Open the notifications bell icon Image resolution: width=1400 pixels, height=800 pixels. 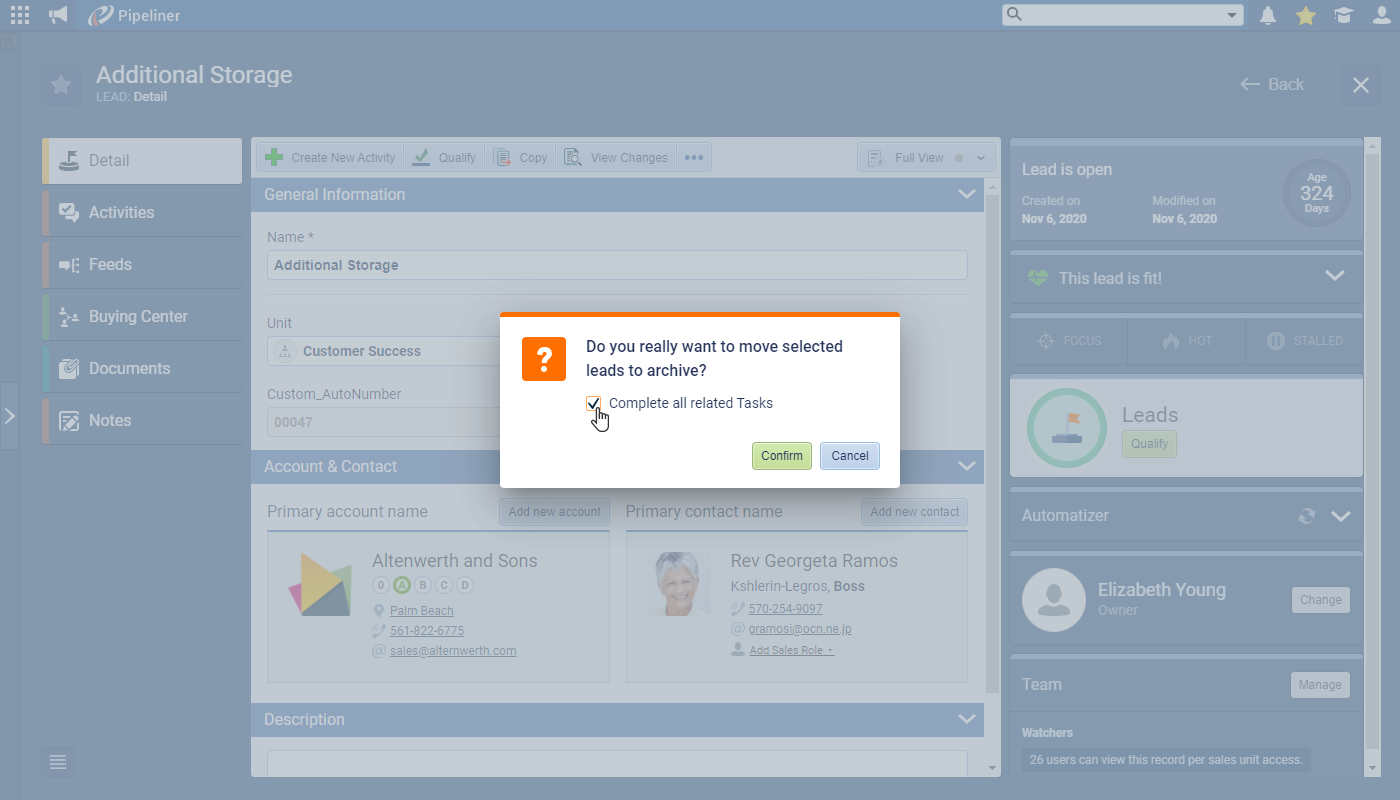[1268, 15]
